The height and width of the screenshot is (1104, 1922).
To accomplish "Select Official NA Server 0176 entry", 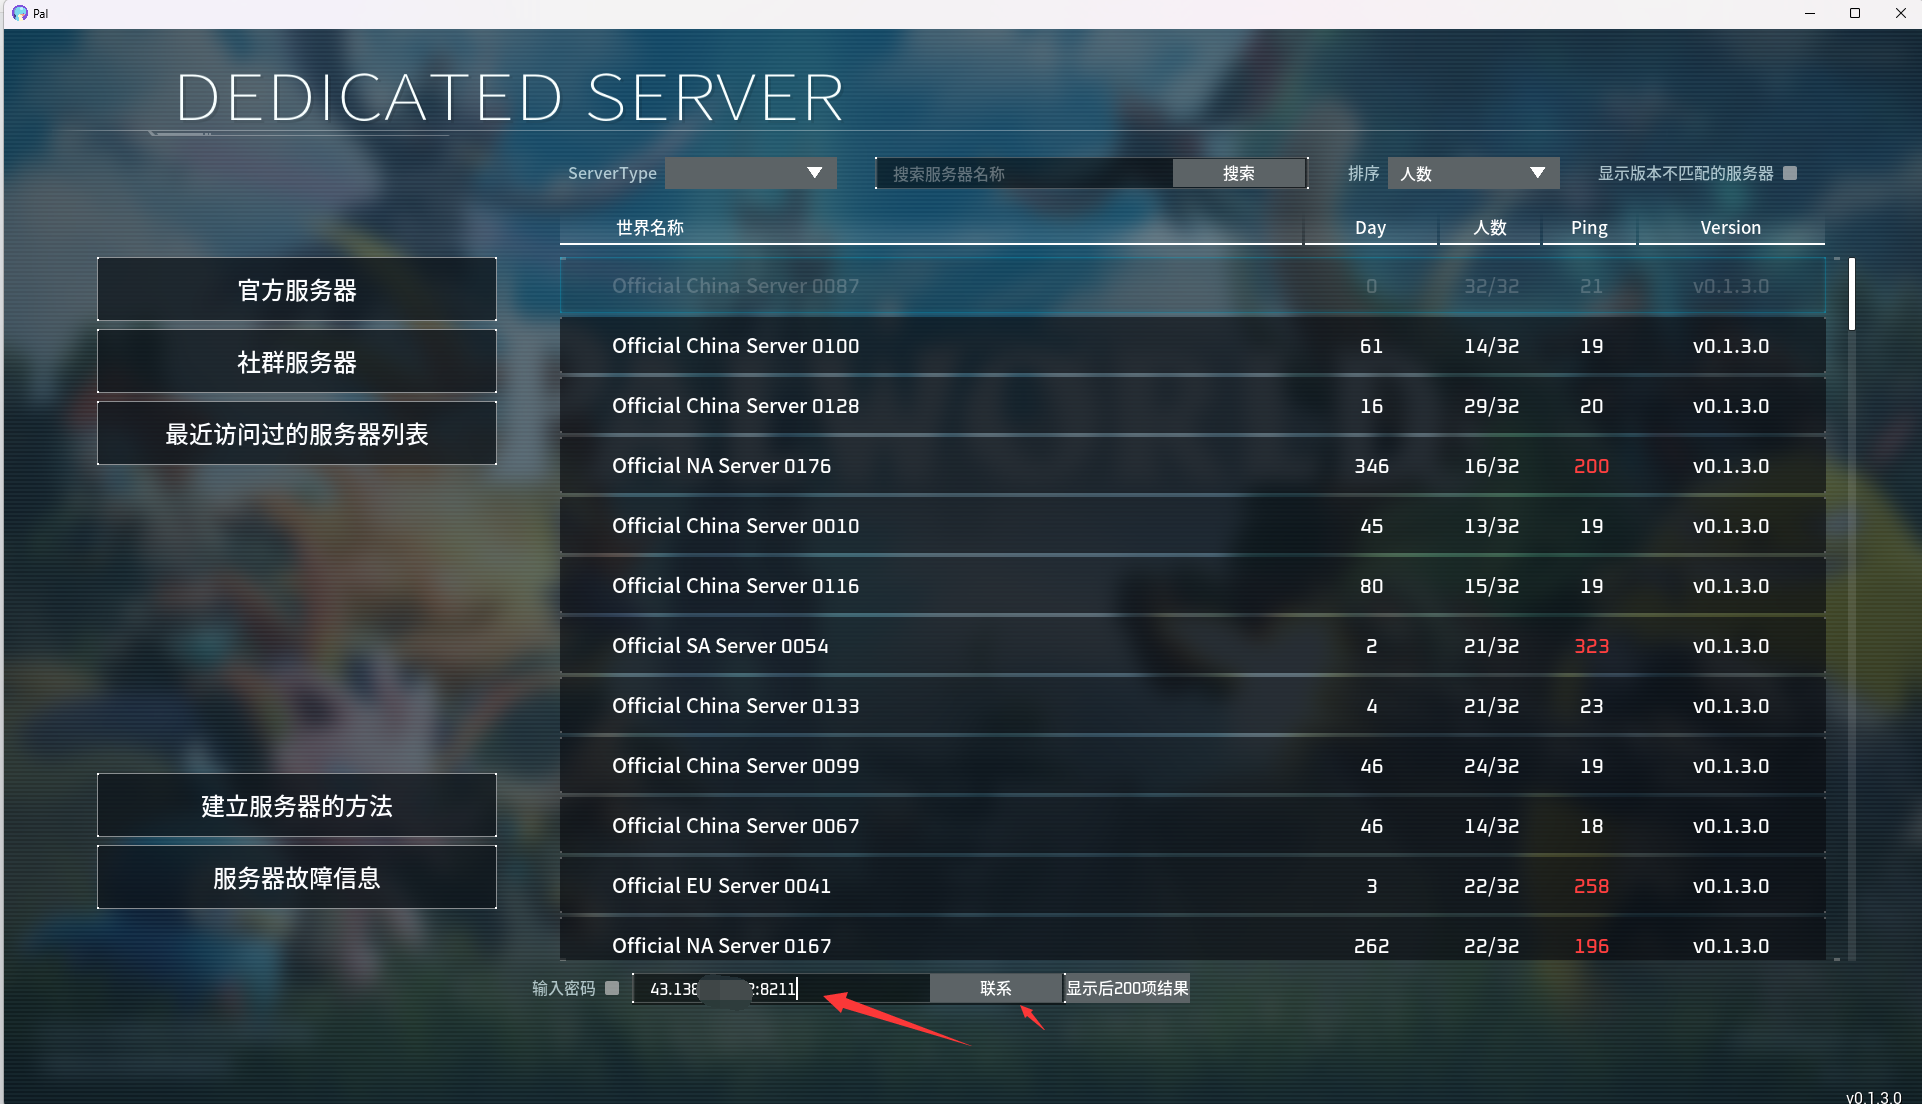I will click(x=1193, y=466).
